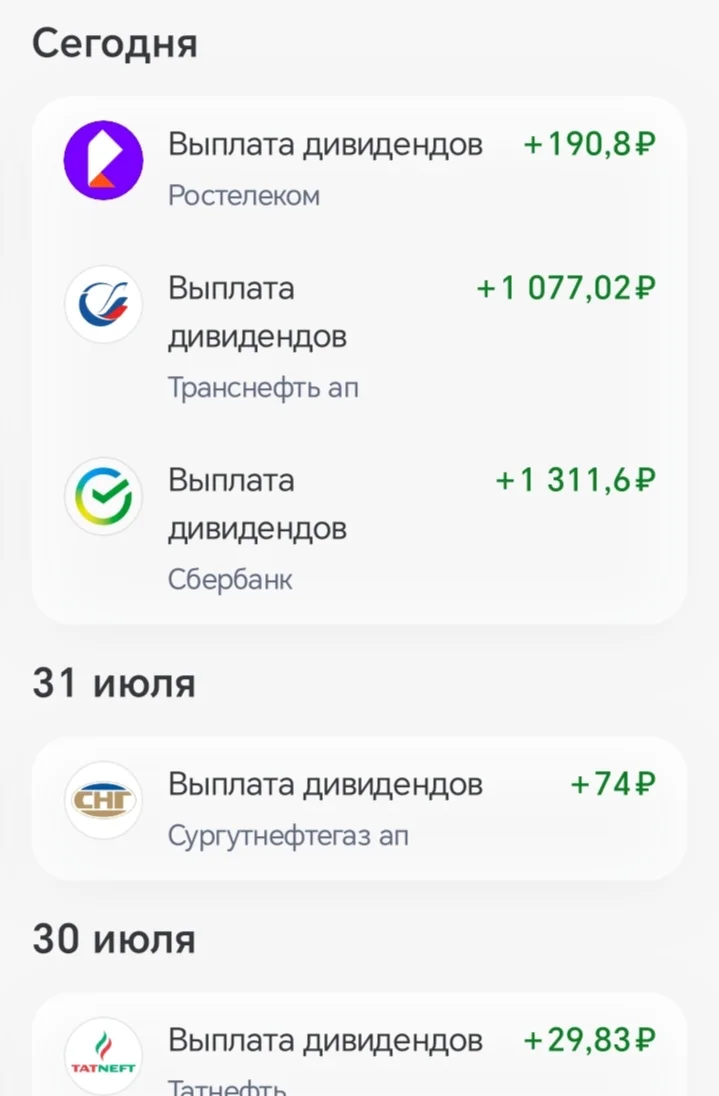Click the Сбербанк company name label

click(x=230, y=579)
